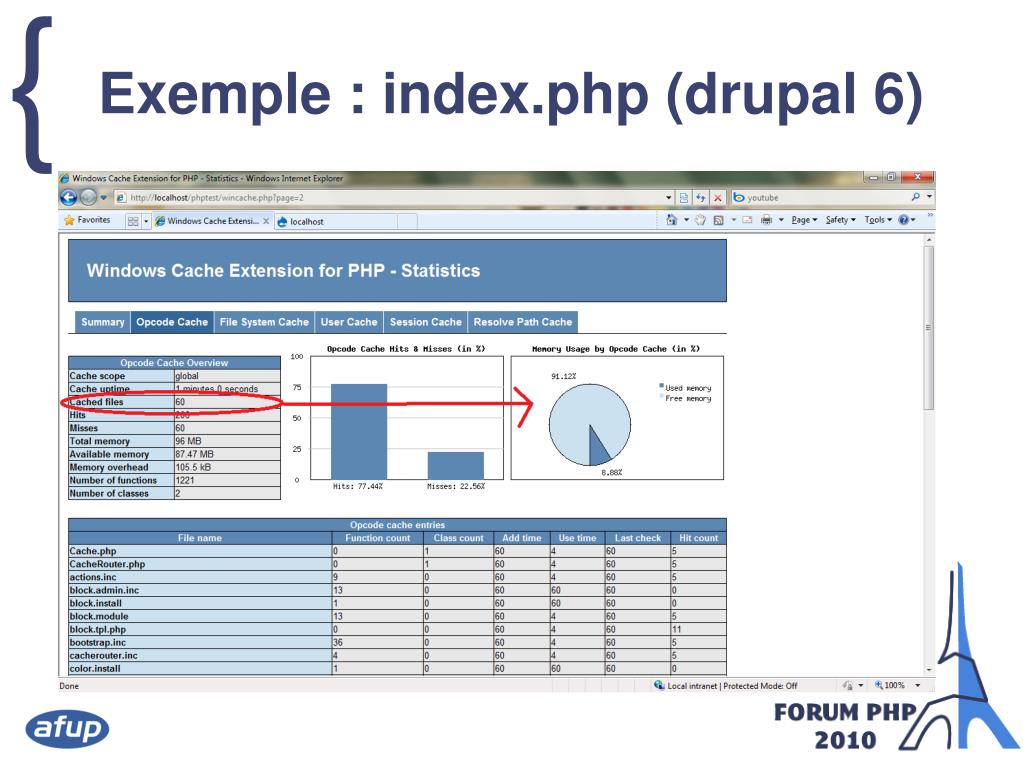
Task: Click the Done status bar text
Action: tap(69, 686)
